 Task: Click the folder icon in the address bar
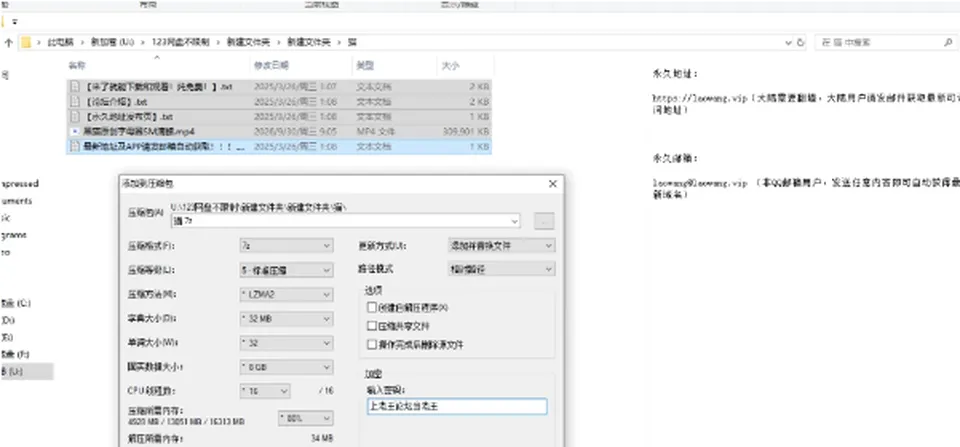pyautogui.click(x=26, y=42)
